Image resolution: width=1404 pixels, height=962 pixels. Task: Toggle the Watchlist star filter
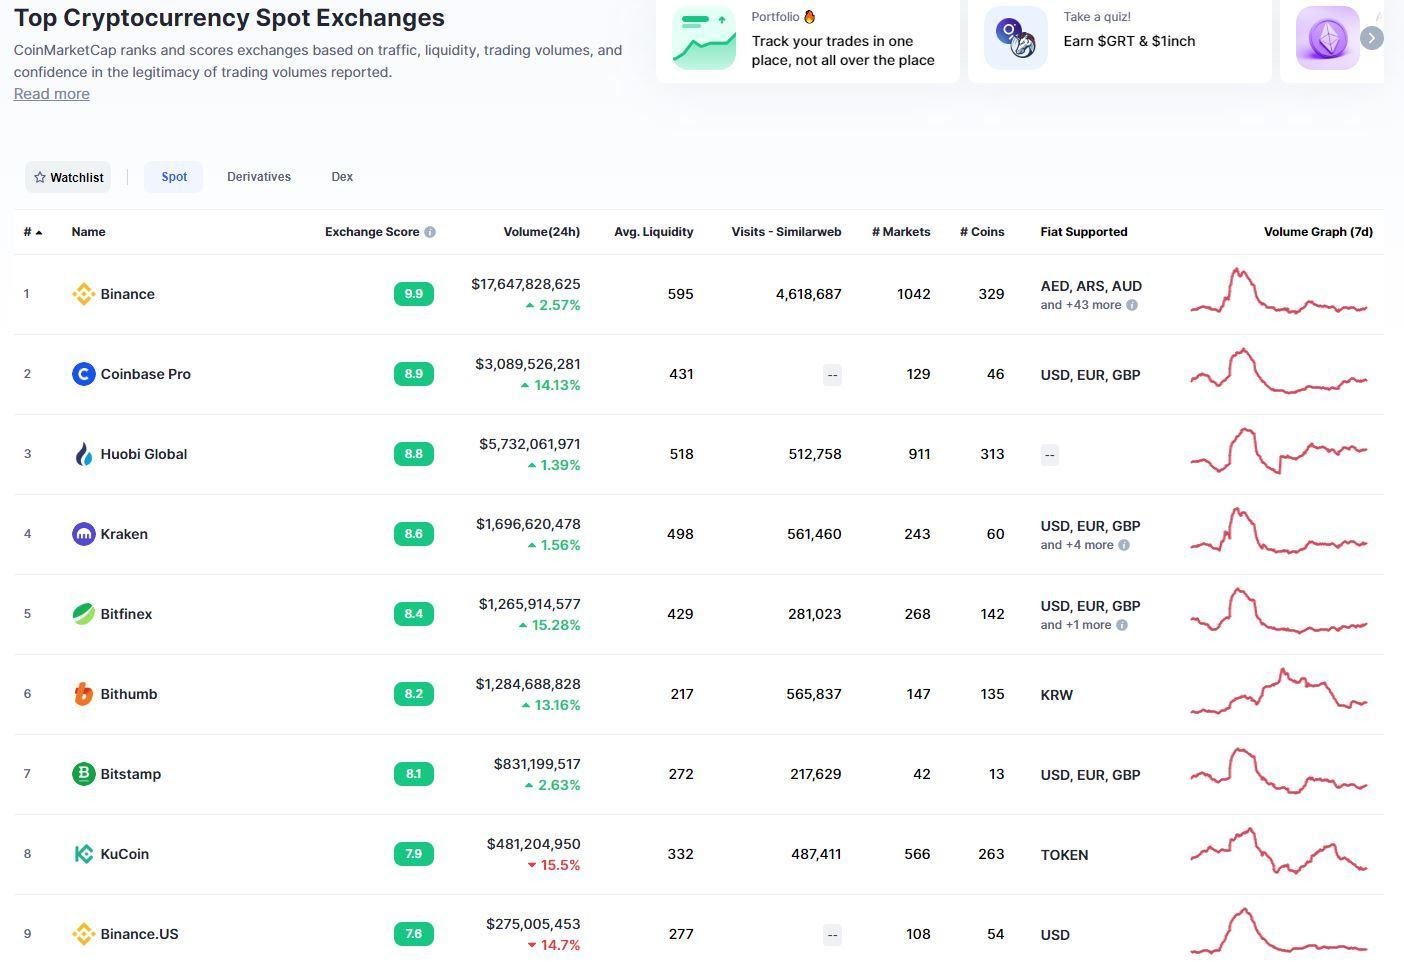coord(68,177)
